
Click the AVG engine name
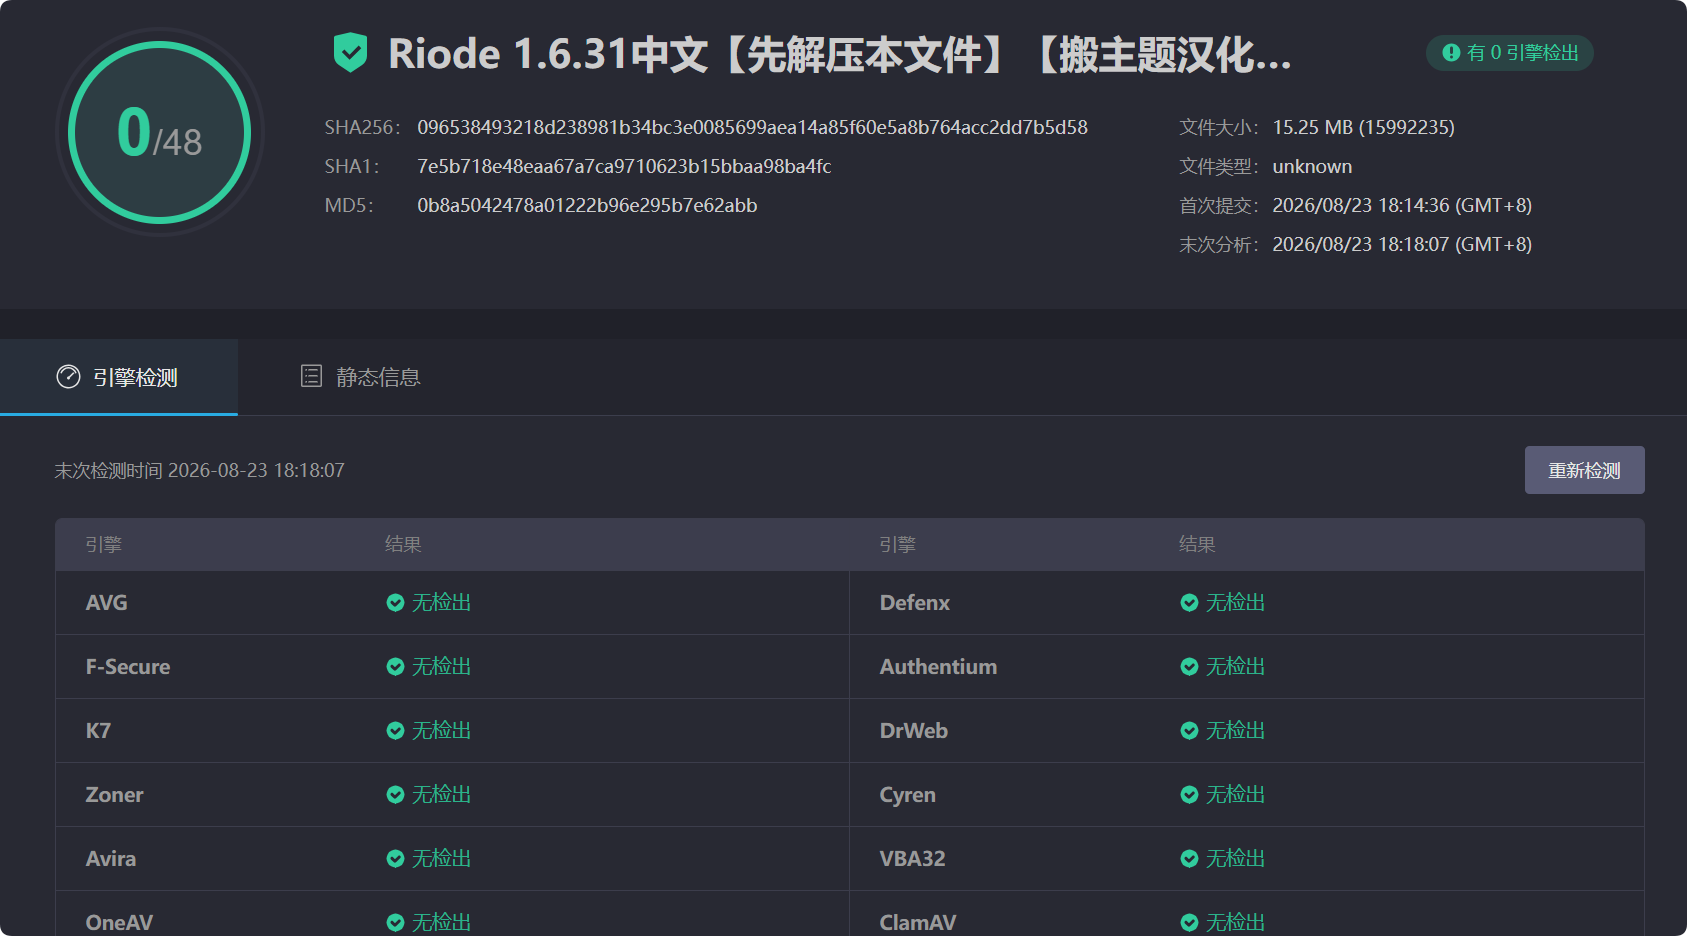[106, 602]
